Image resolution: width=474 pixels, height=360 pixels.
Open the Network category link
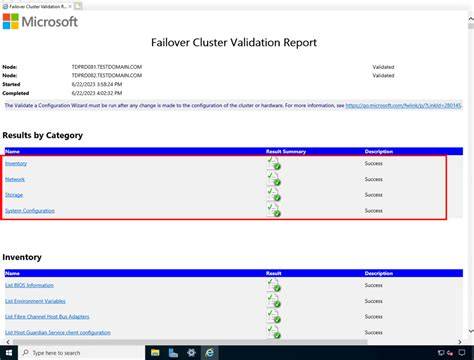[x=15, y=179]
